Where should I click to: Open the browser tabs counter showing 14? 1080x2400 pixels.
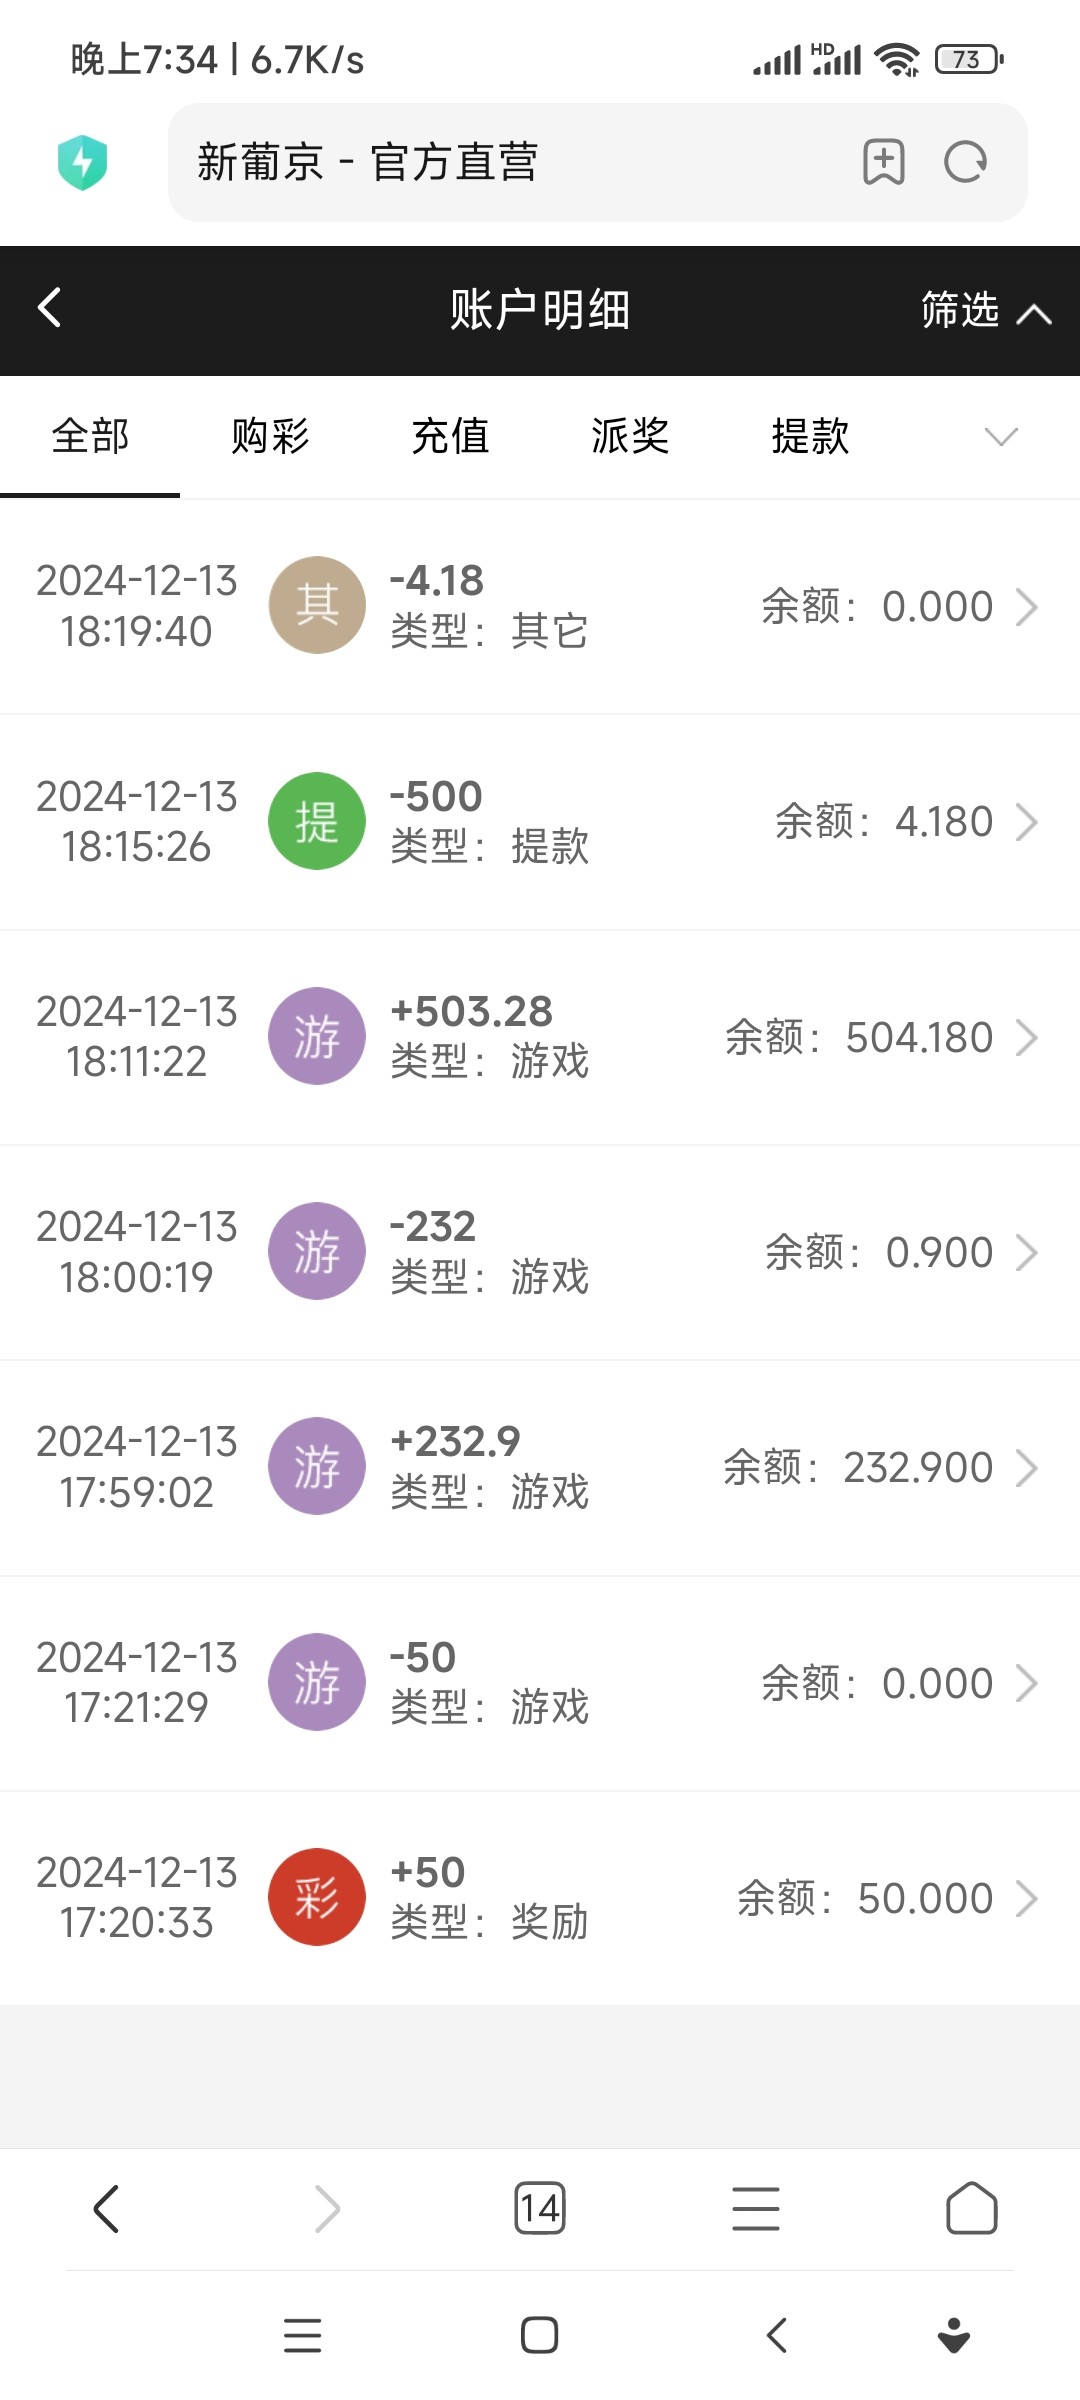point(539,2208)
